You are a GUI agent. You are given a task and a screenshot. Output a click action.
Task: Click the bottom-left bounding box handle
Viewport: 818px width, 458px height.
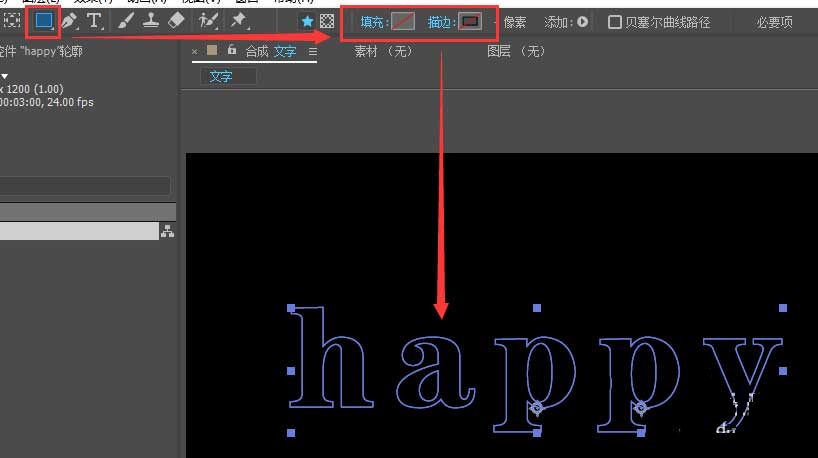pyautogui.click(x=291, y=433)
